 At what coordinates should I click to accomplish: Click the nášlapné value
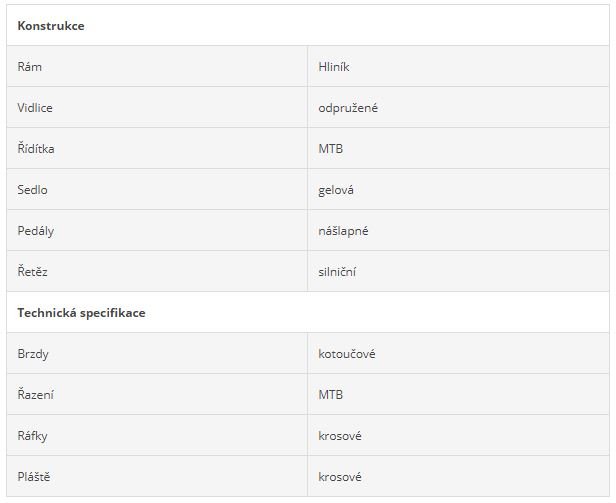[x=343, y=231]
